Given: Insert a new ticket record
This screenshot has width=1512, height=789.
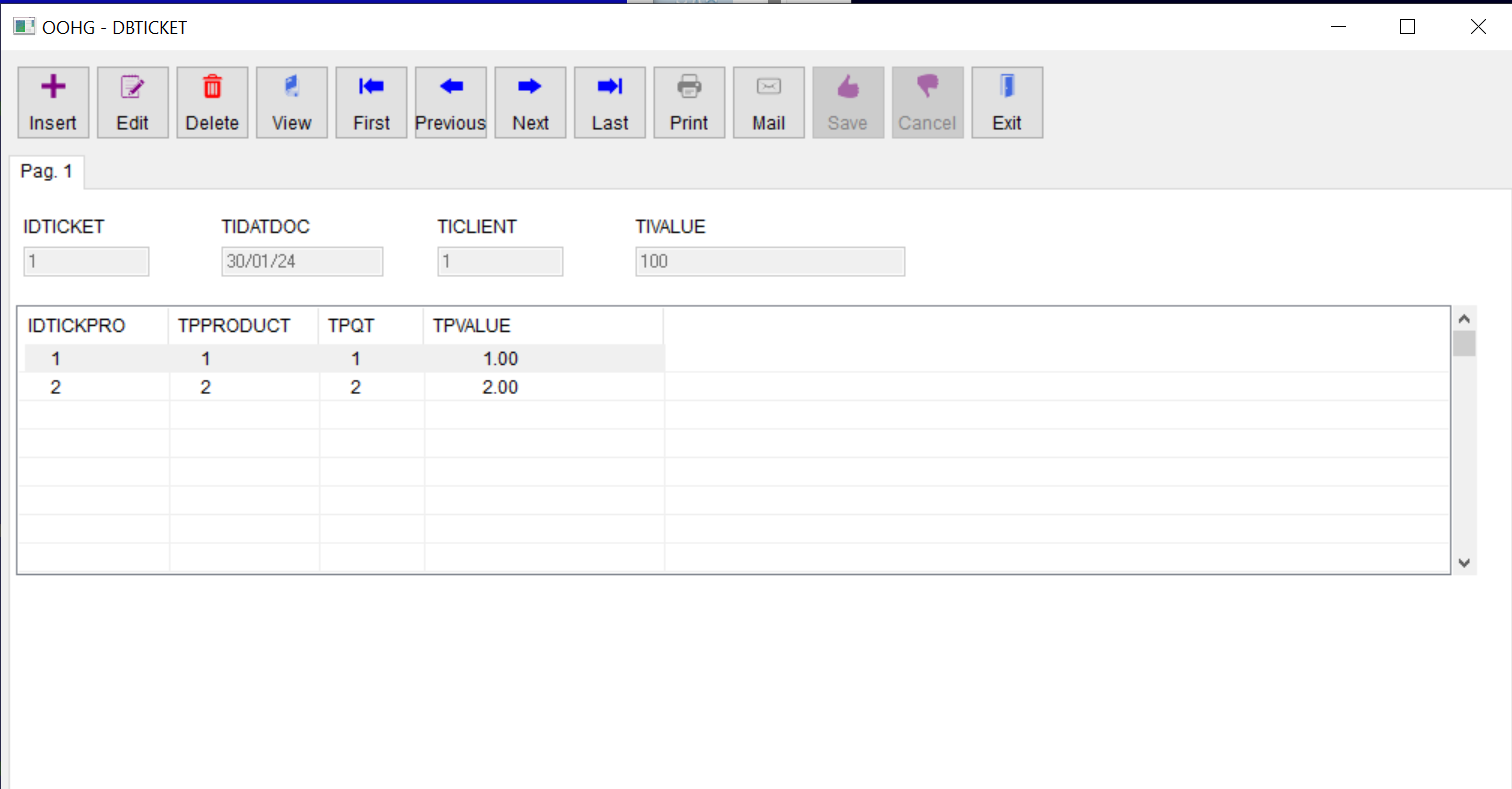Looking at the screenshot, I should click(53, 102).
